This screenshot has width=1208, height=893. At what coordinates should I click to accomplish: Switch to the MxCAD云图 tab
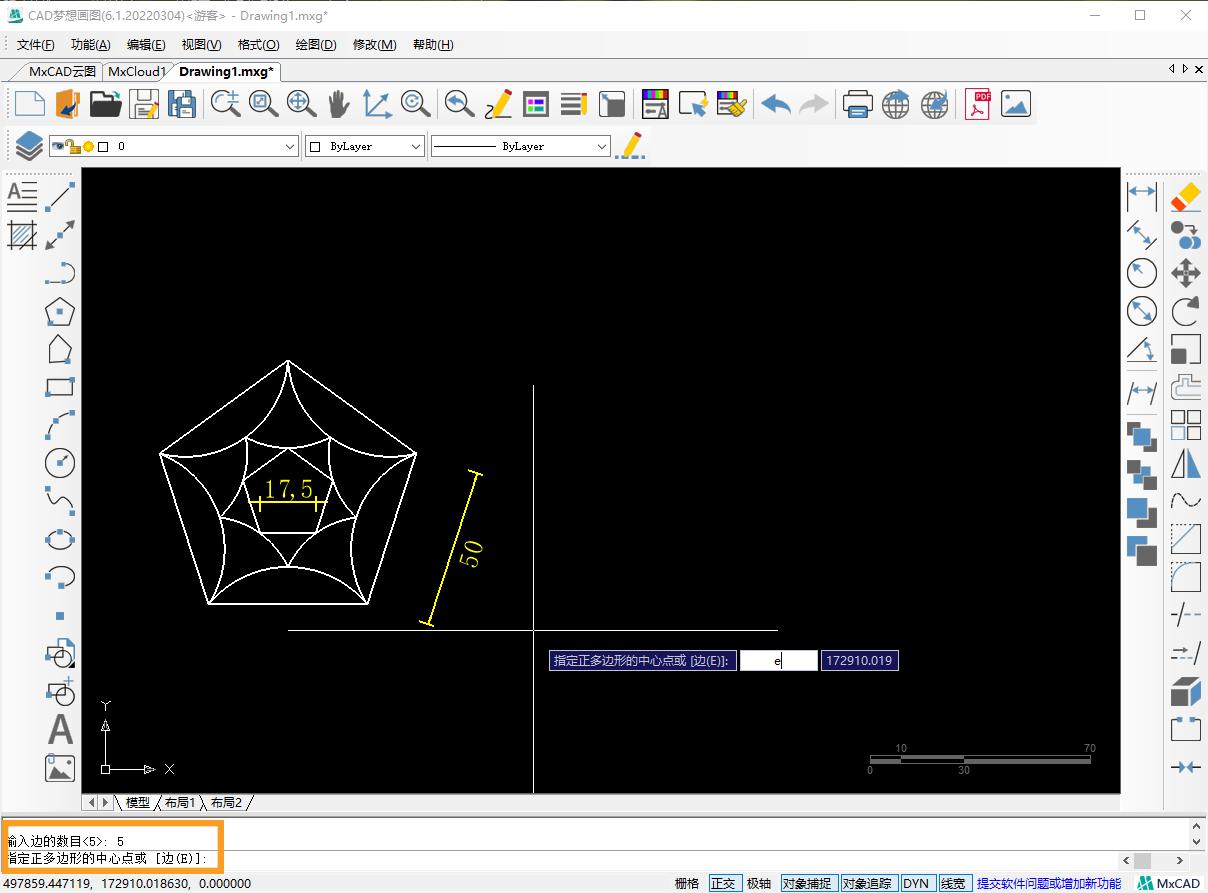pos(62,71)
